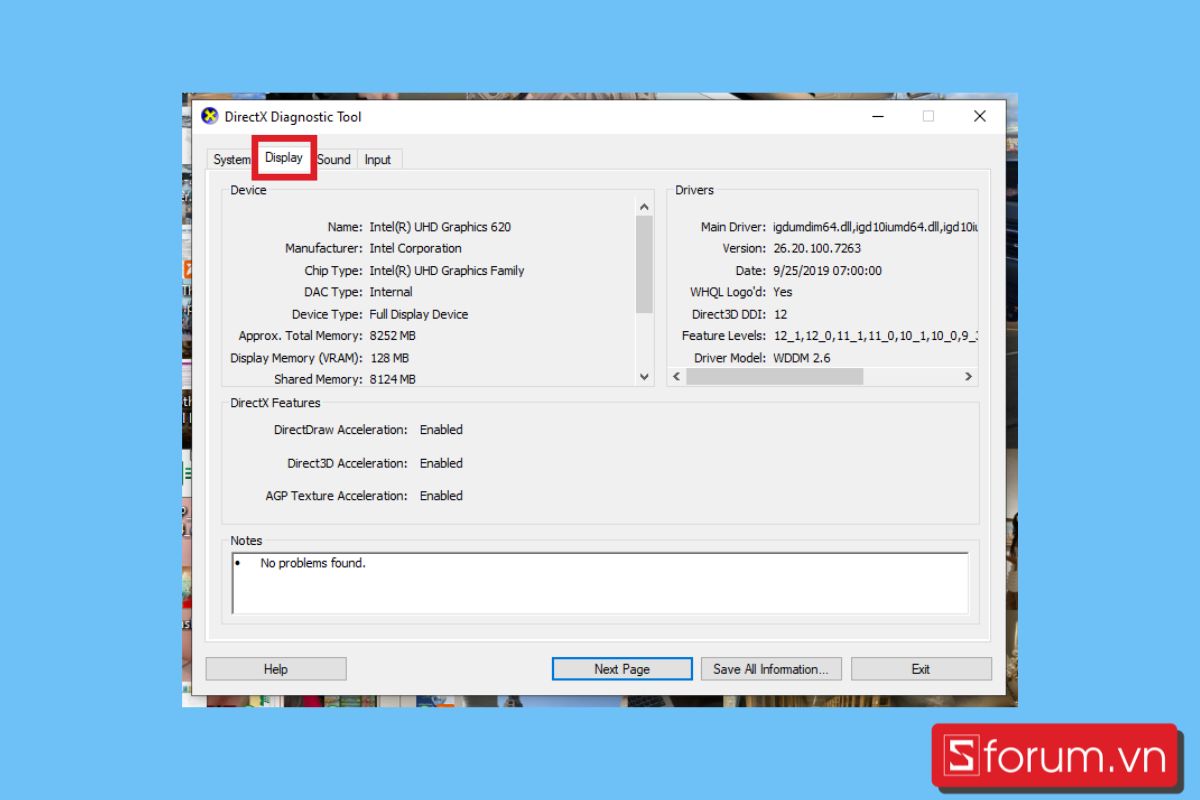Click Drivers scroll right arrow
This screenshot has width=1200, height=800.
[x=968, y=377]
